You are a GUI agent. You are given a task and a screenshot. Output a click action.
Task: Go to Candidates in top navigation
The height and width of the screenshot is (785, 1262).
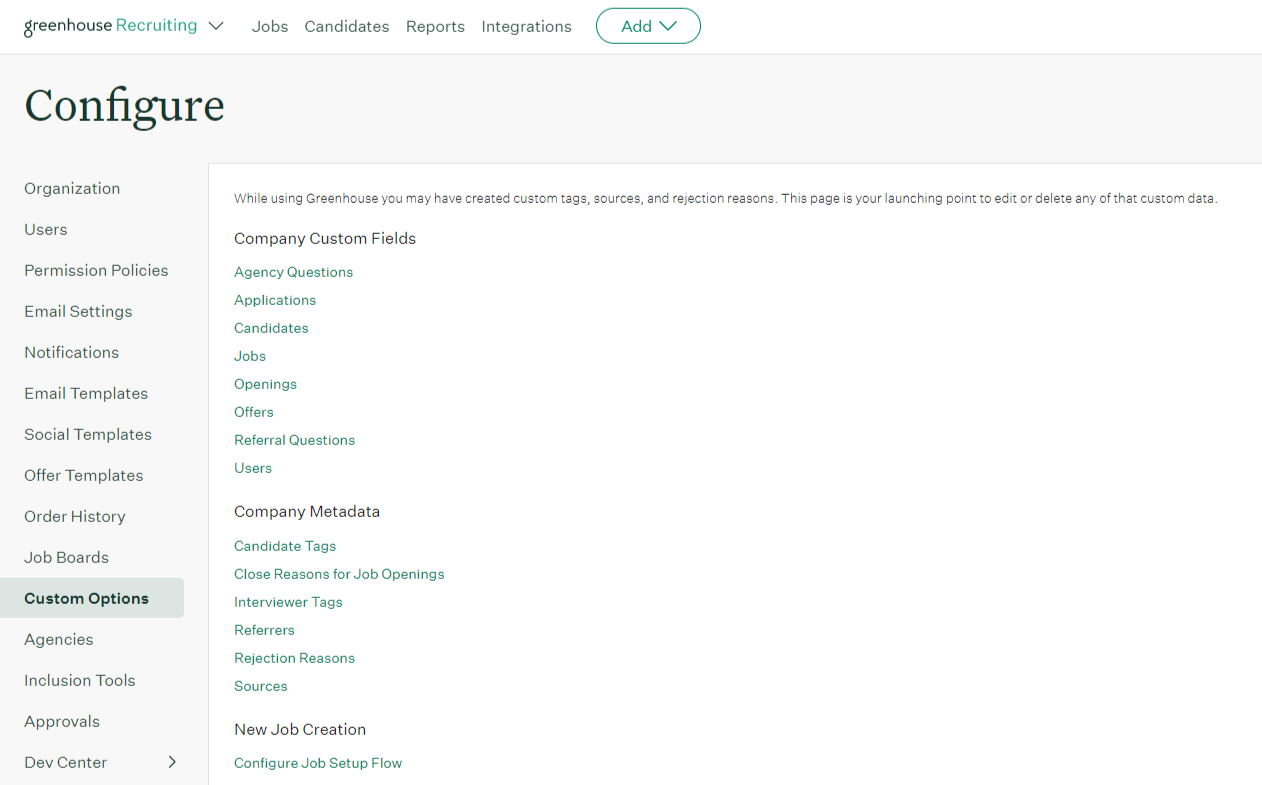coord(347,27)
